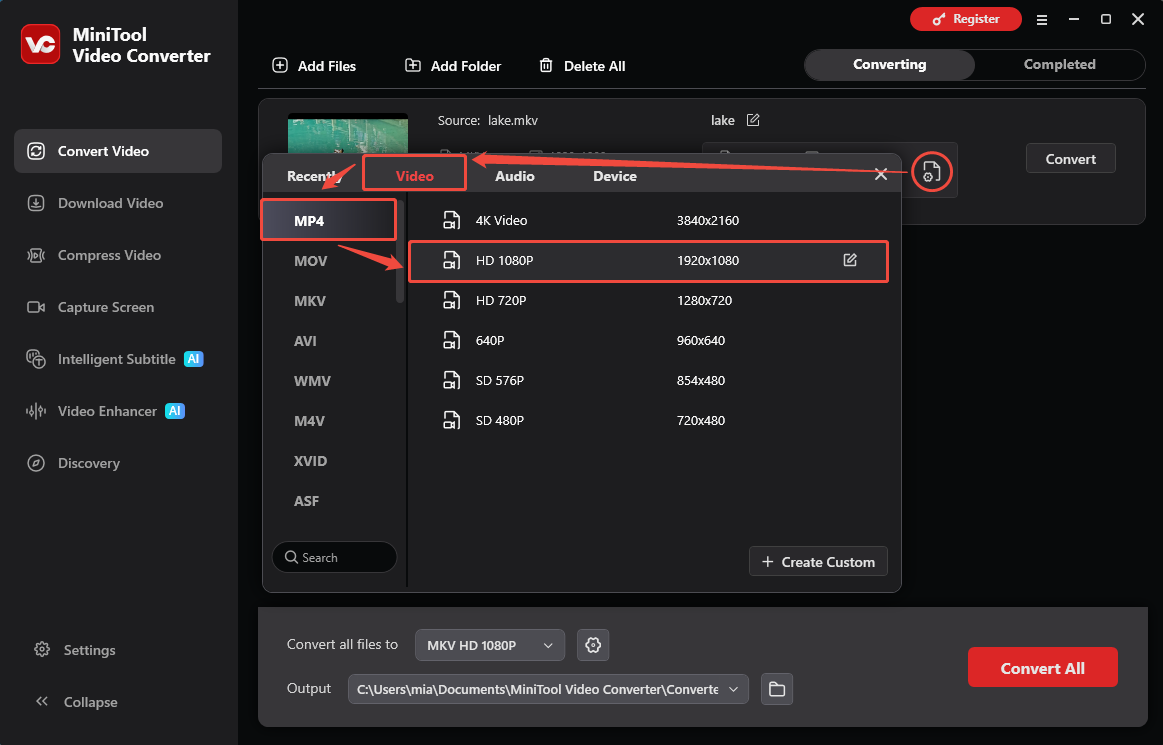Click the 640P preset icon
This screenshot has width=1163, height=745.
tap(451, 341)
